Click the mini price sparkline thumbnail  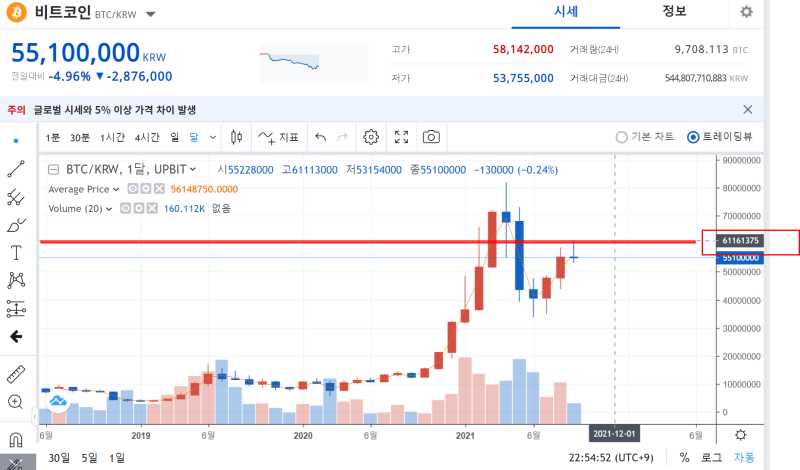click(314, 64)
